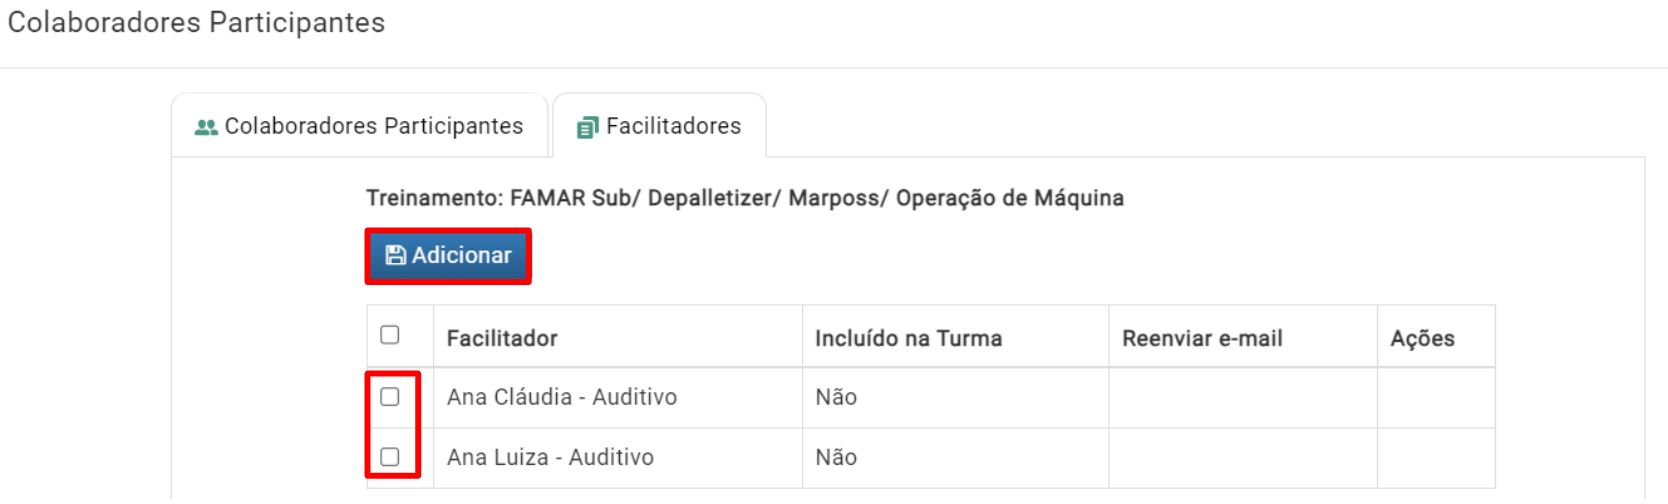Click the Não value in Ana Cláudia's row
This screenshot has height=504, width=1668.
[x=836, y=397]
